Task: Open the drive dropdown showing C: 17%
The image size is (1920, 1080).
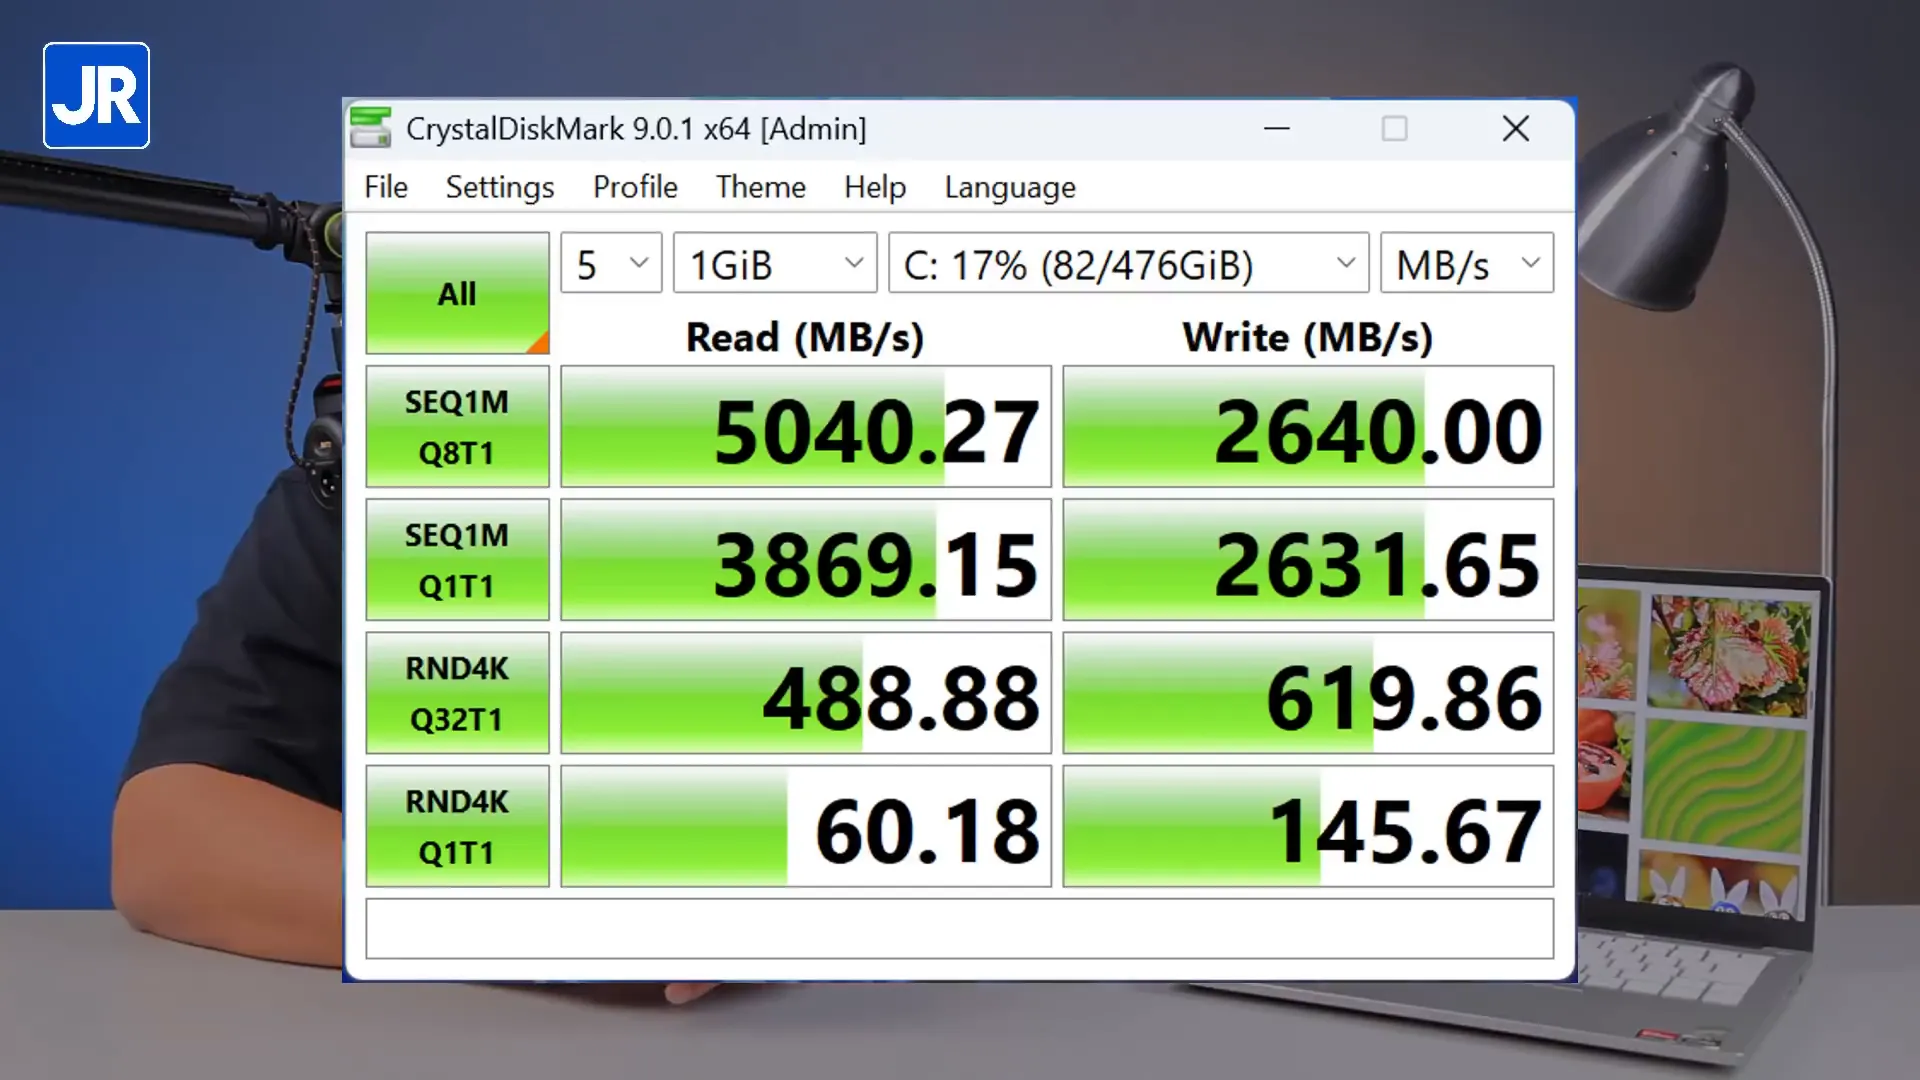Action: coord(1128,263)
